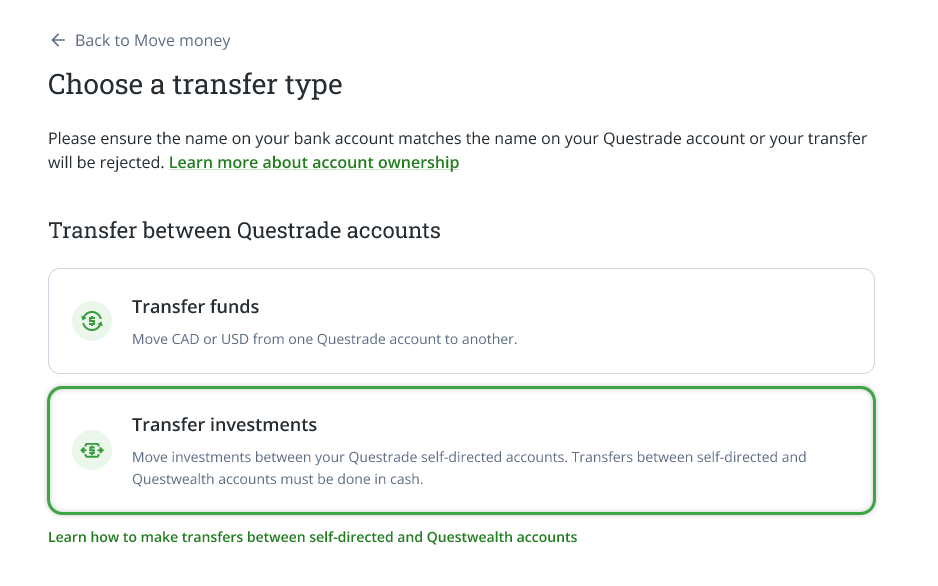The height and width of the screenshot is (586, 938).
Task: Click the Transfer investments heading
Action: pyautogui.click(x=224, y=424)
